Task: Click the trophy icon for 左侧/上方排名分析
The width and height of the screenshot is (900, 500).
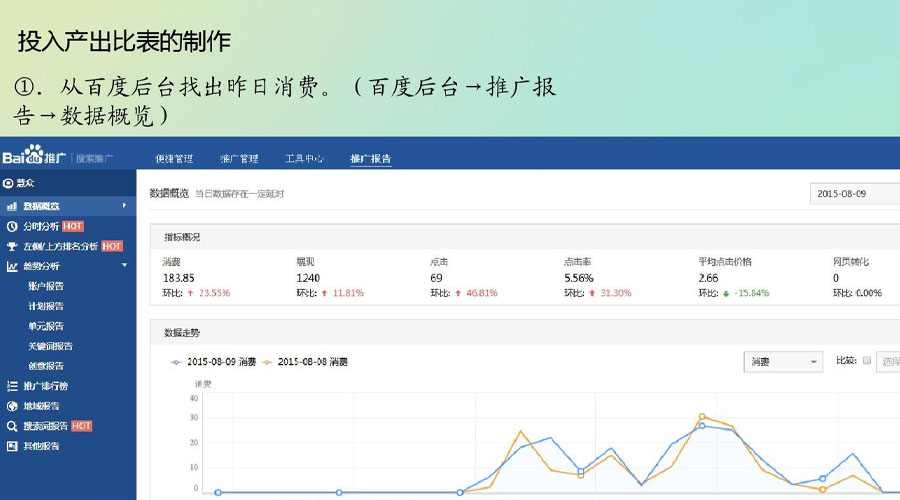Action: pos(12,246)
